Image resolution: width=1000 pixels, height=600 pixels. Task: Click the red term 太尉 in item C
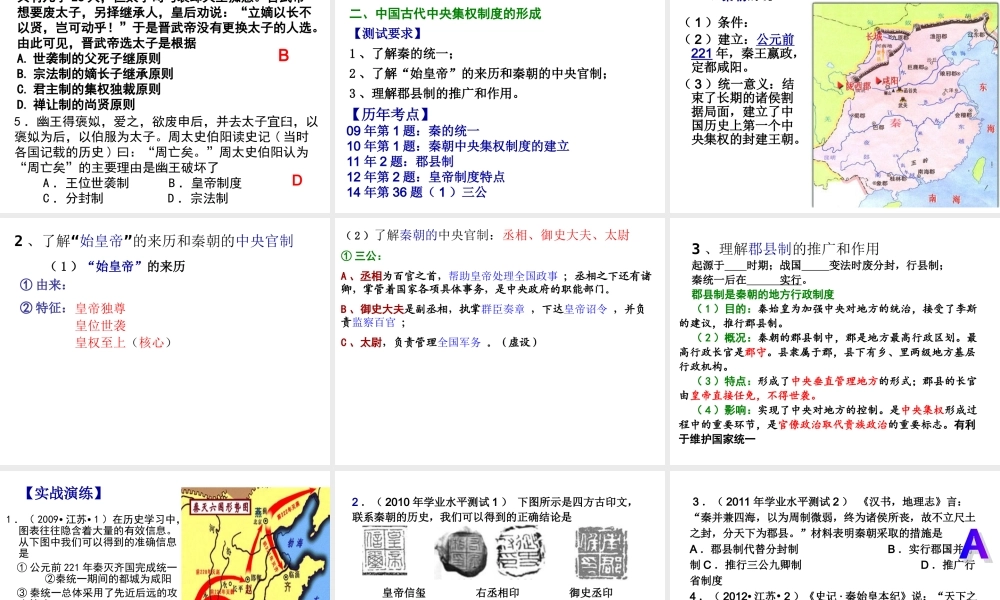pyautogui.click(x=371, y=342)
